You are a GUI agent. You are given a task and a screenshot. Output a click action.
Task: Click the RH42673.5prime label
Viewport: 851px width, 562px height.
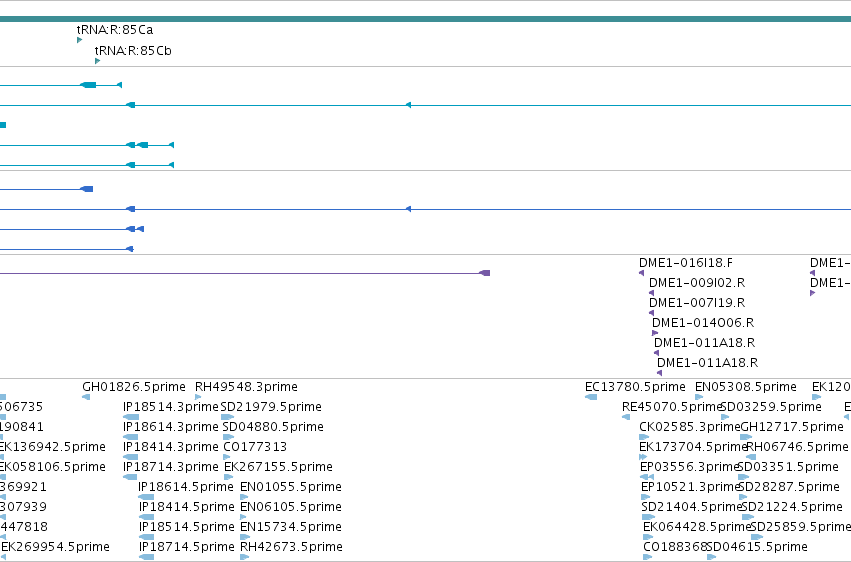[x=291, y=547]
